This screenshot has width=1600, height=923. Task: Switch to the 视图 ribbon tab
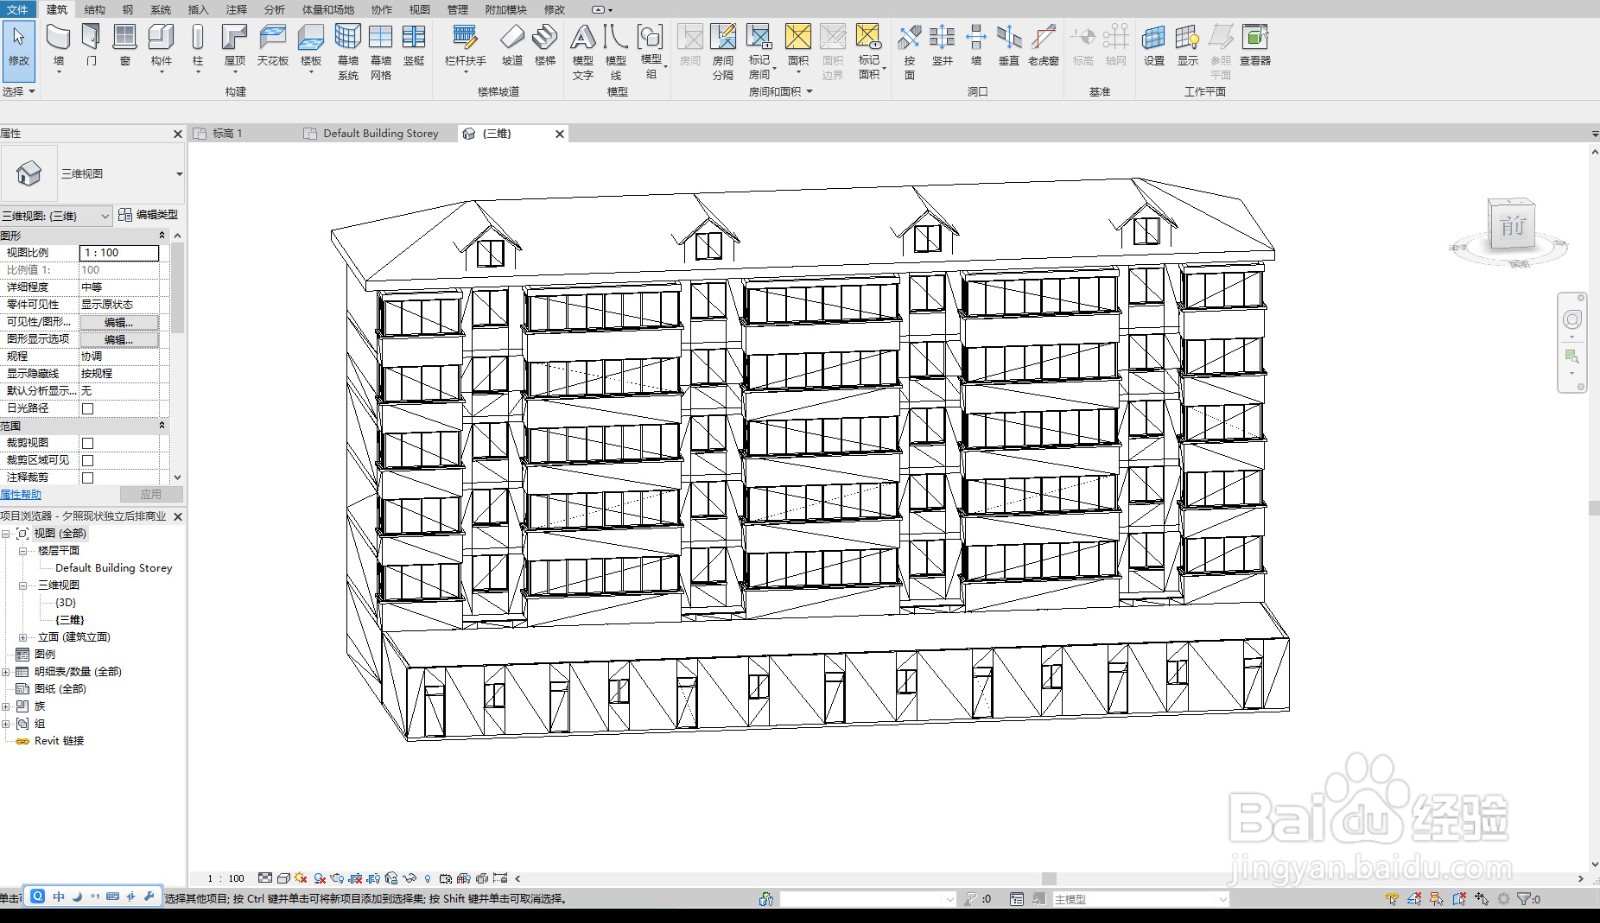(x=419, y=9)
